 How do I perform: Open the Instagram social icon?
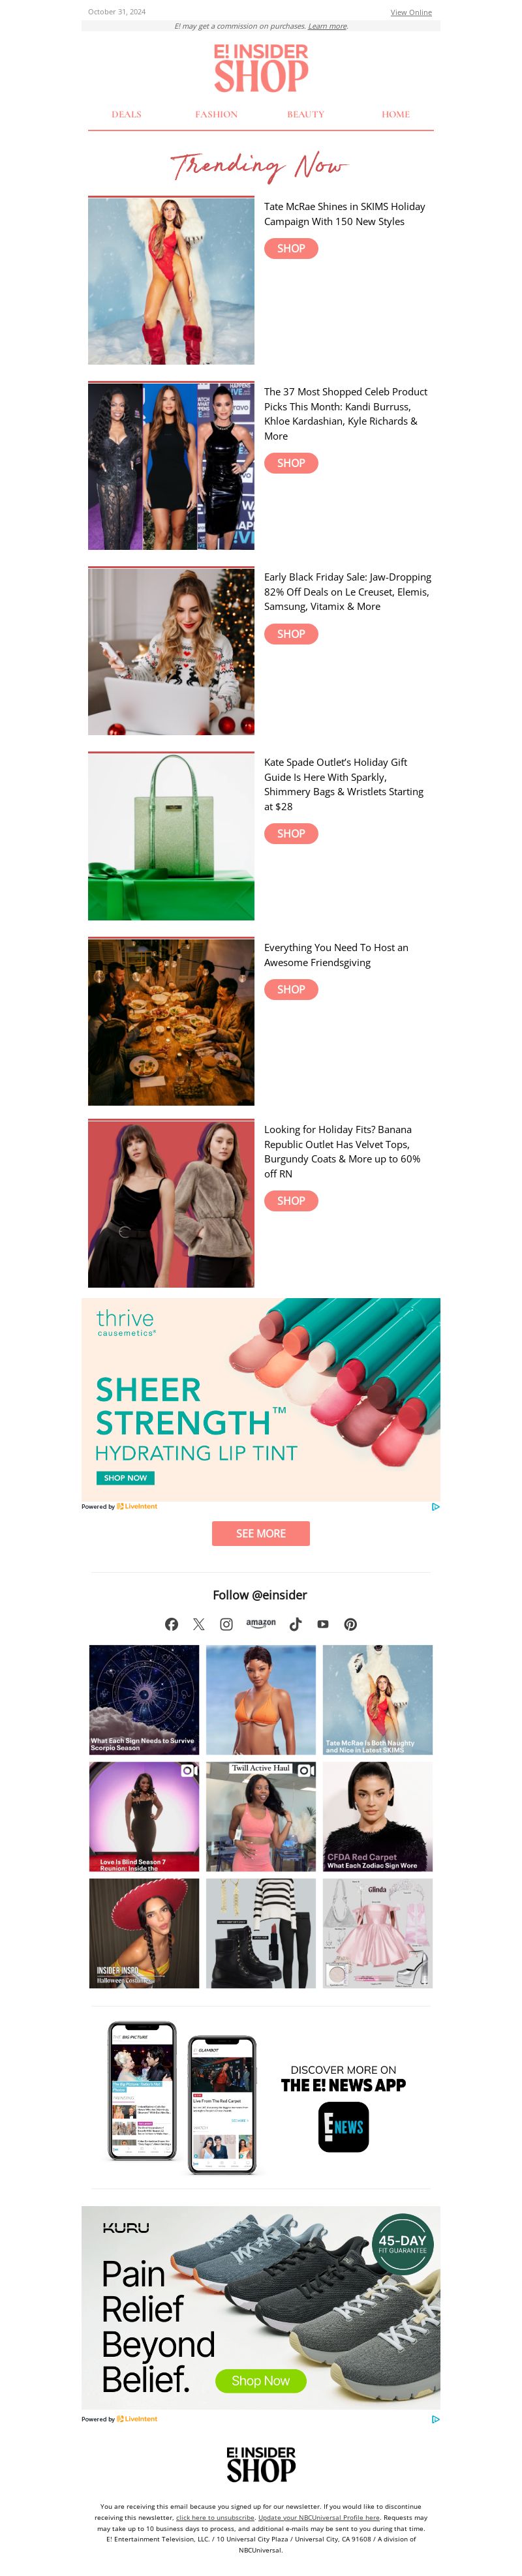(x=226, y=1624)
